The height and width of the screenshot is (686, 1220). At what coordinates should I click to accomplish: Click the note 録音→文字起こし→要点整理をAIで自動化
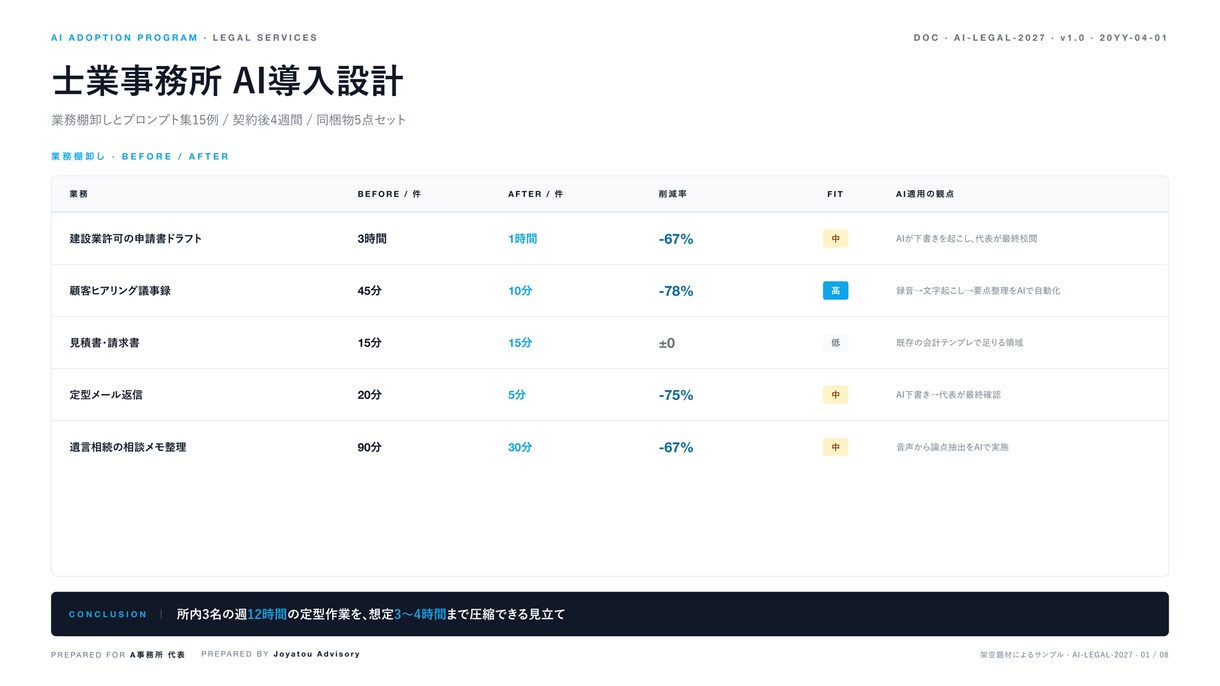tap(978, 291)
